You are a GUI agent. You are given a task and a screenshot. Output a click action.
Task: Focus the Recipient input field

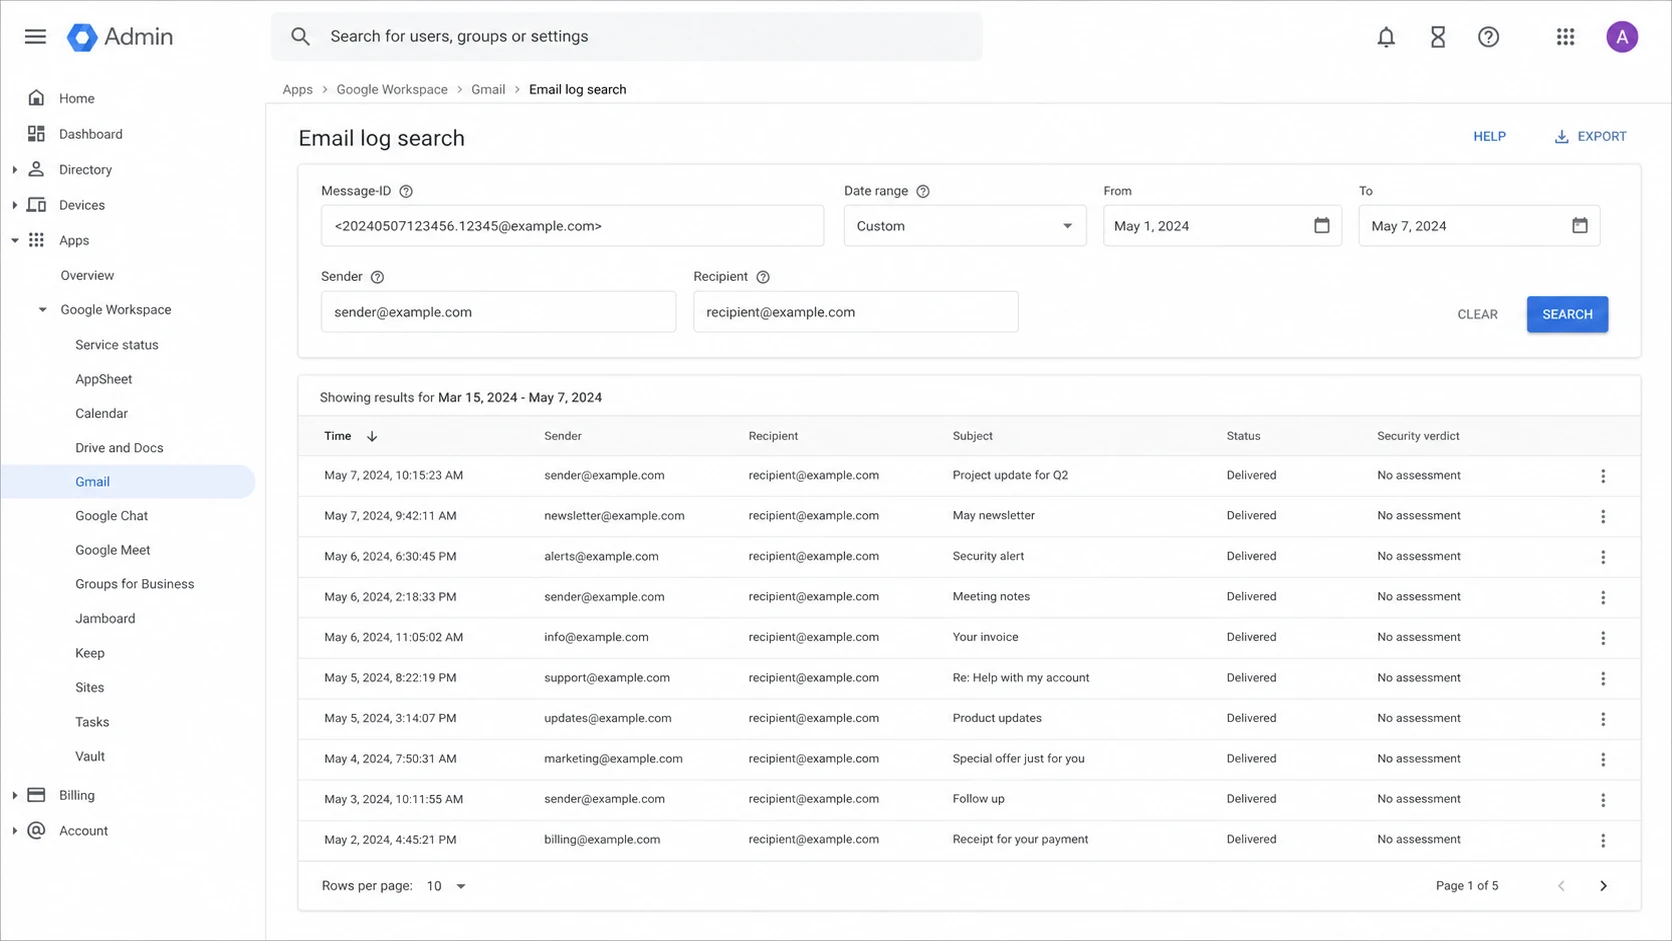coord(856,312)
